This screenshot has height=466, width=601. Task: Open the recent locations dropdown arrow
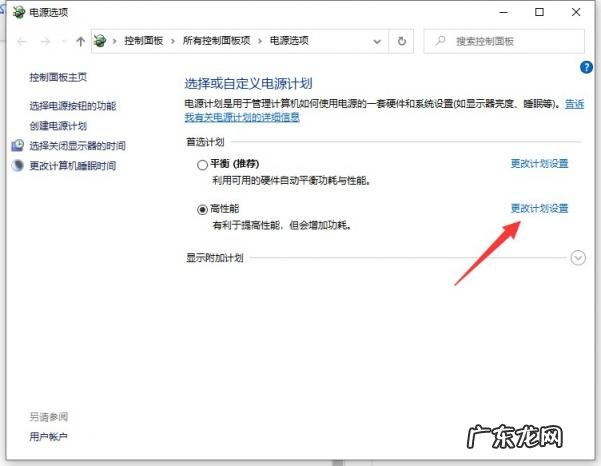(64, 41)
